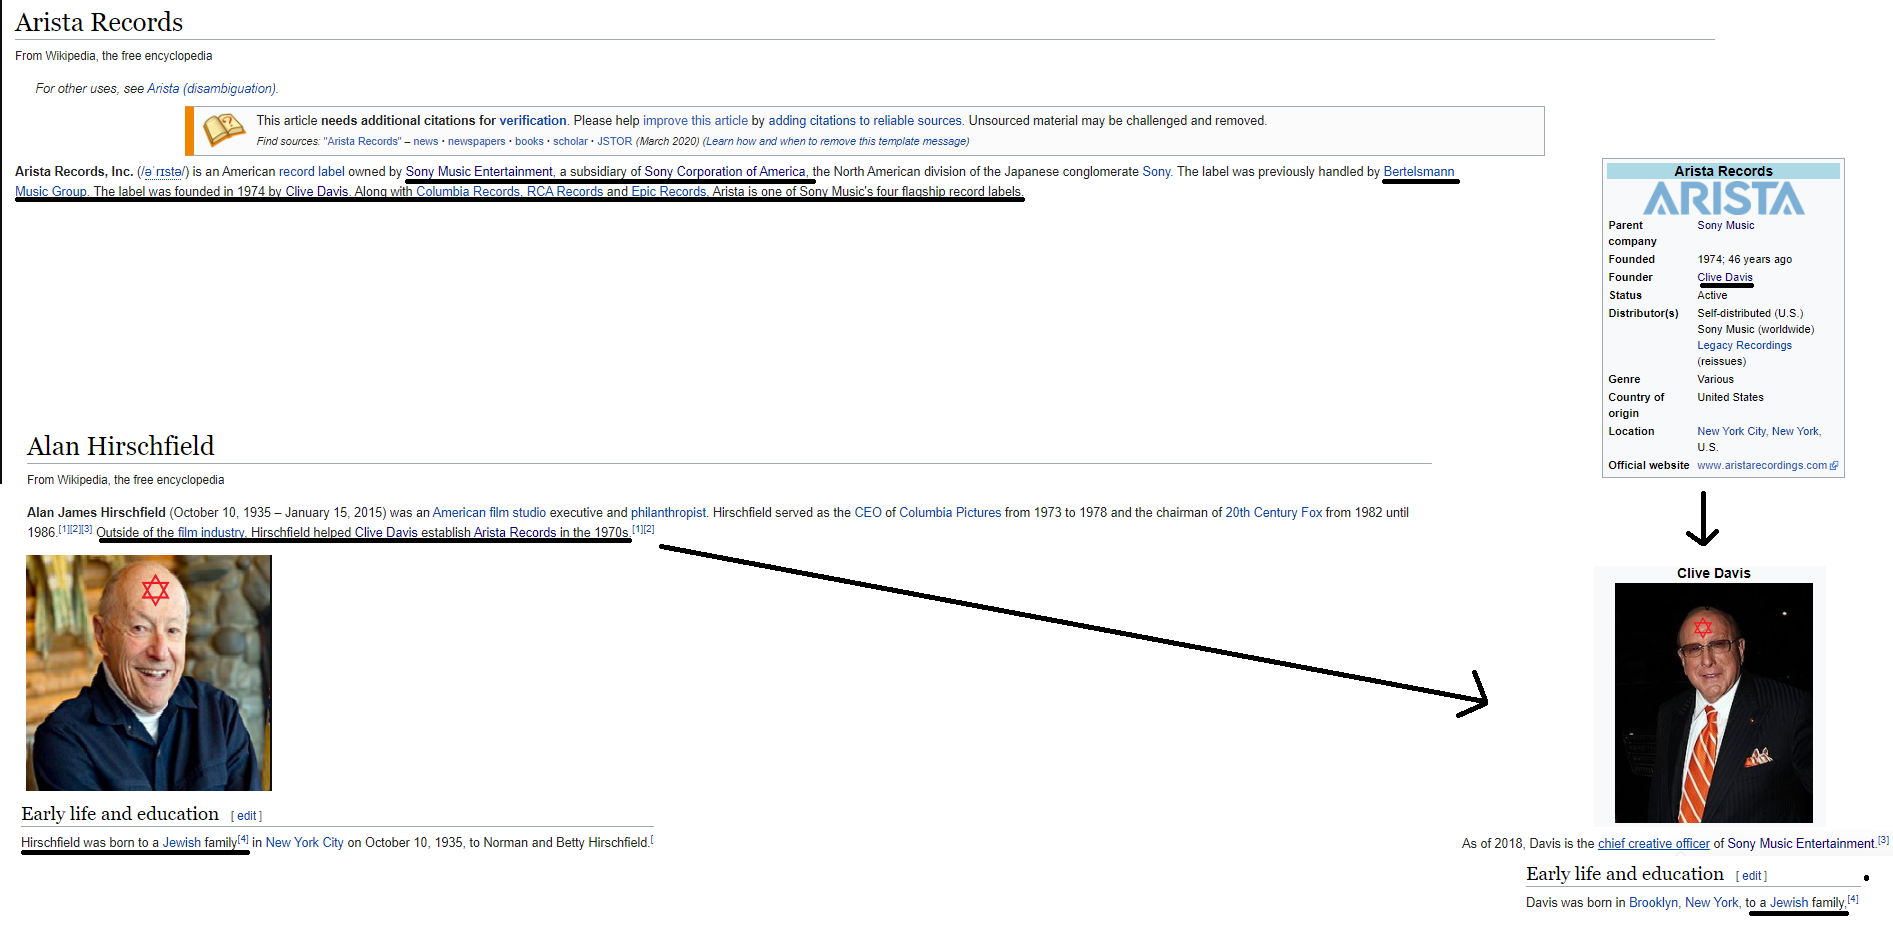Open 'chief creative officer' link
Viewport: 1893px width, 951px height.
(x=1654, y=844)
